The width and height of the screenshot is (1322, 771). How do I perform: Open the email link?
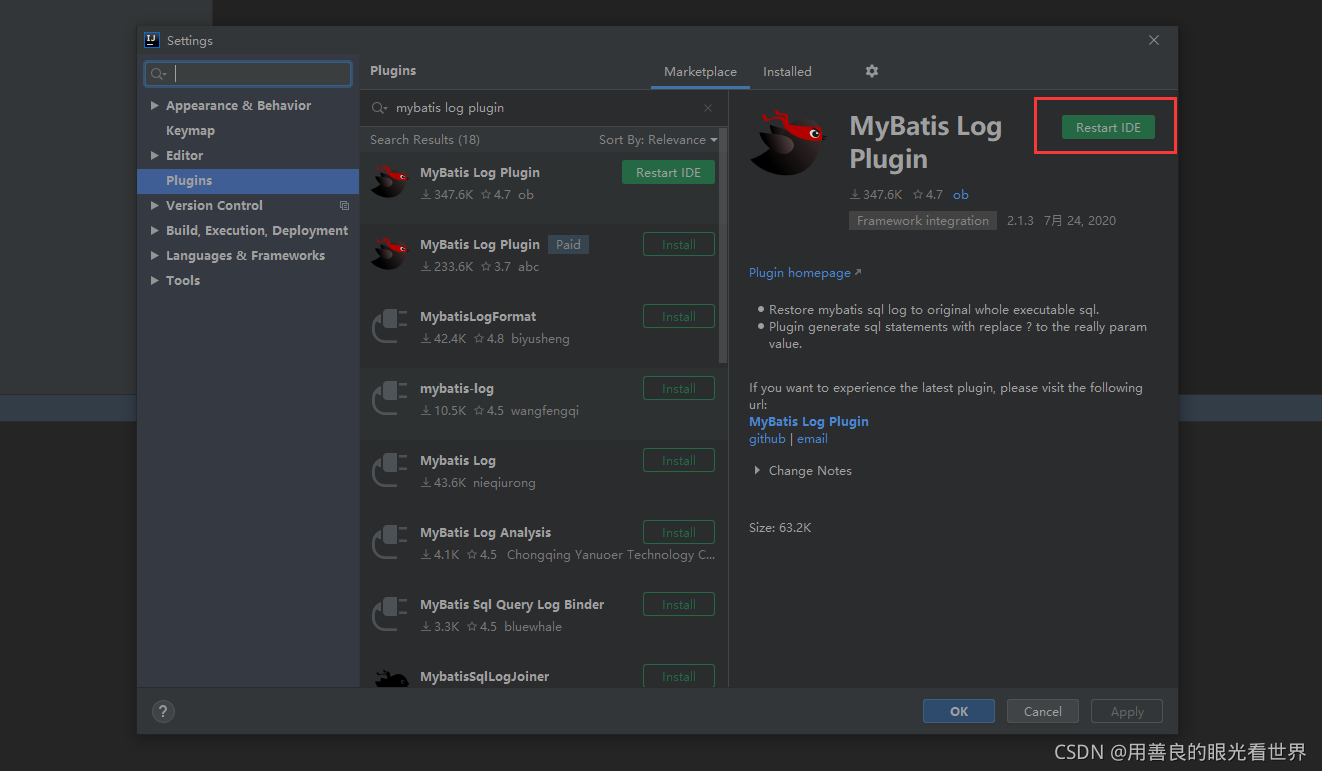pyautogui.click(x=812, y=439)
